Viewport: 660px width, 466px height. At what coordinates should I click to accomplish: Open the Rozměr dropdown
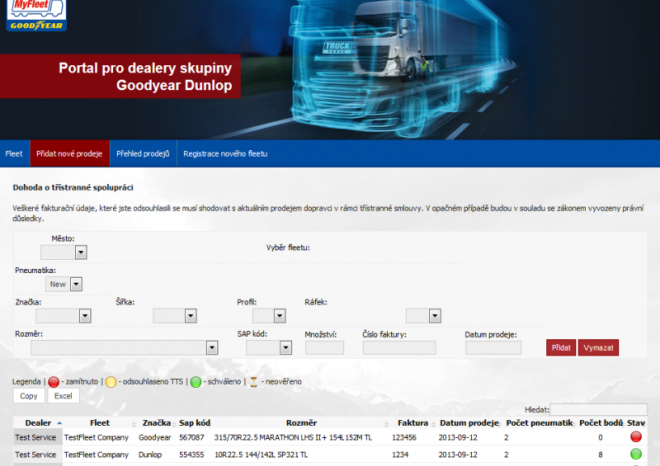pos(124,348)
